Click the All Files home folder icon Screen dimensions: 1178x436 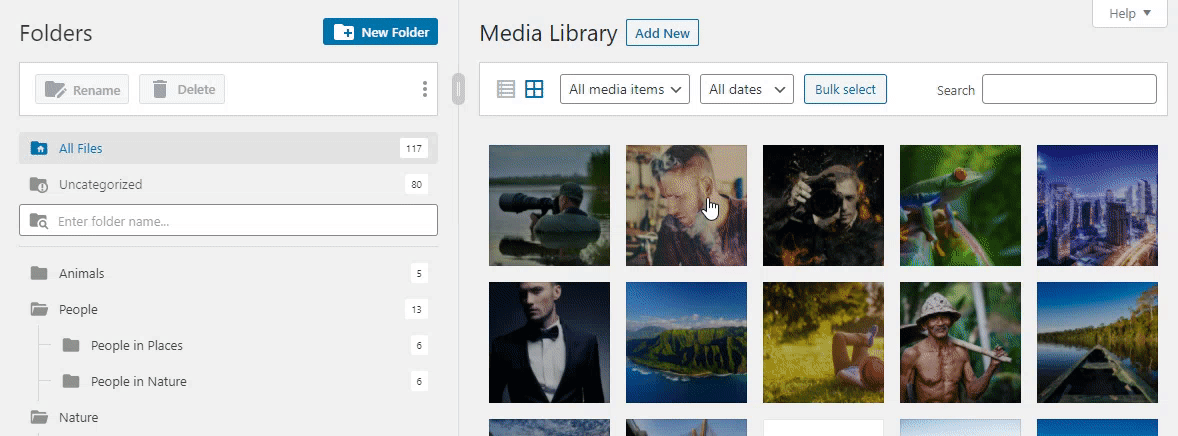pos(39,148)
